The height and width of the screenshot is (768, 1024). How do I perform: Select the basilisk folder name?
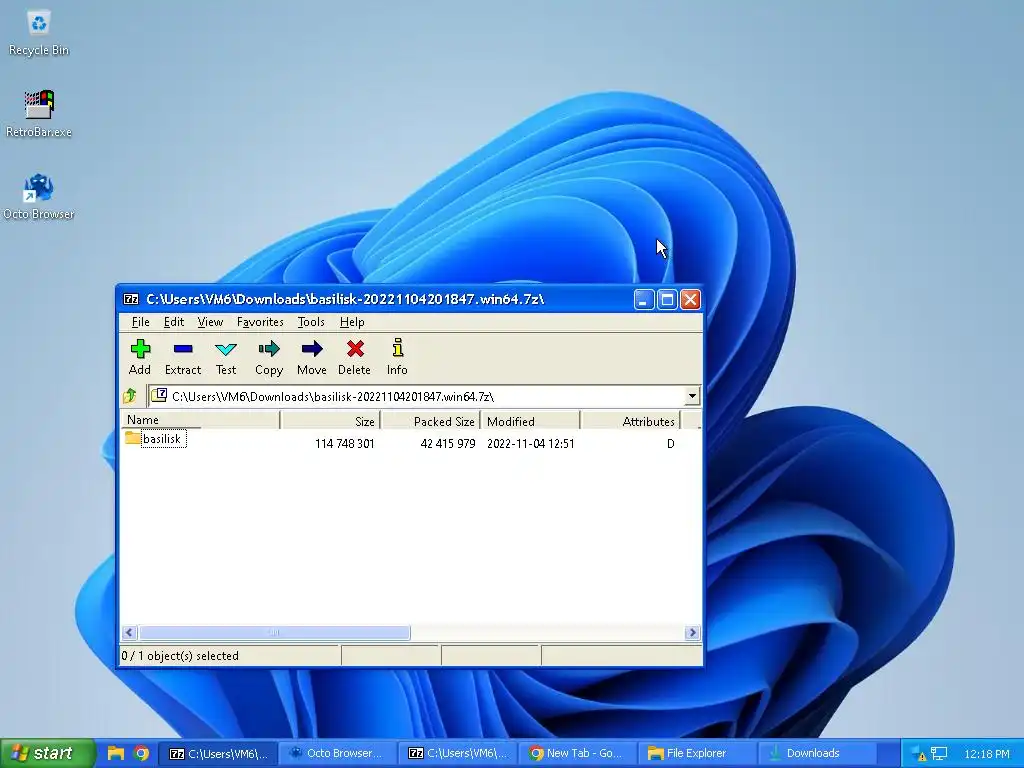coord(161,439)
